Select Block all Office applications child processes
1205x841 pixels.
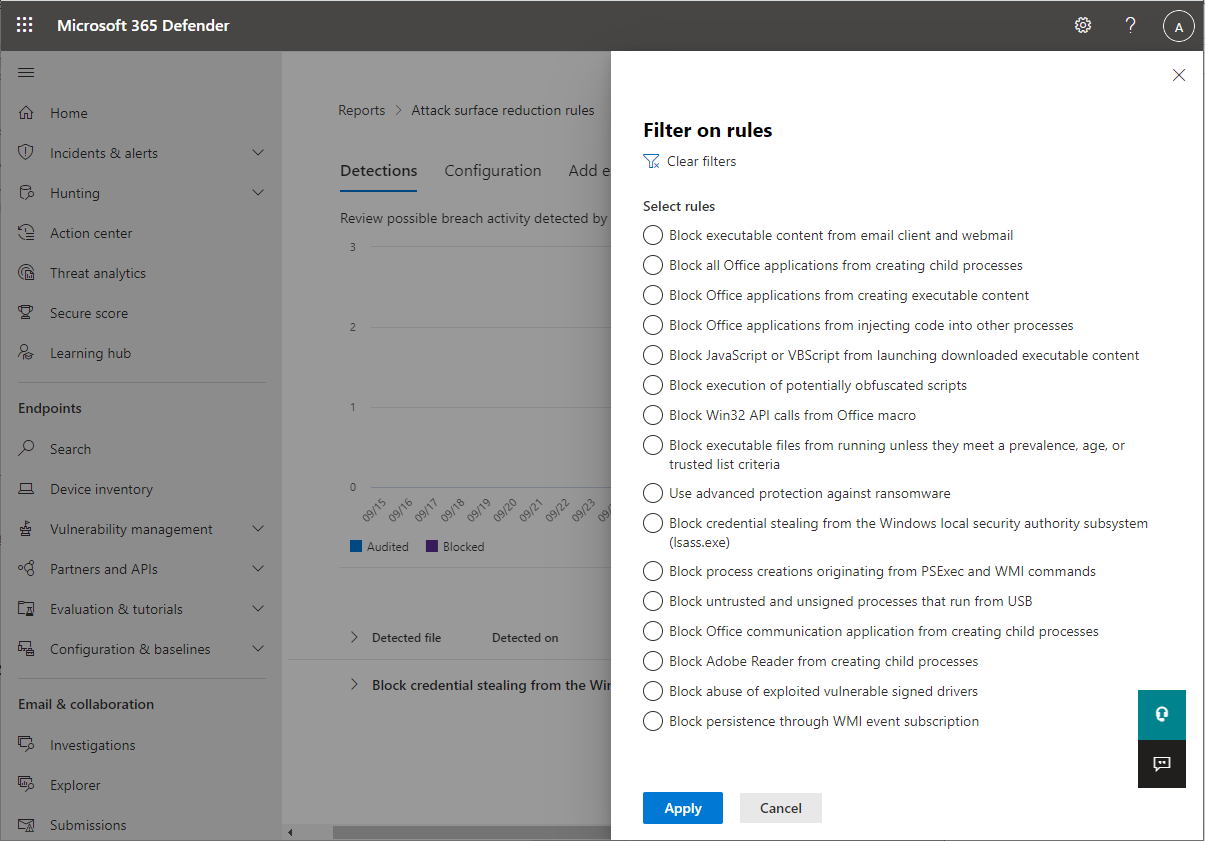pyautogui.click(x=653, y=265)
